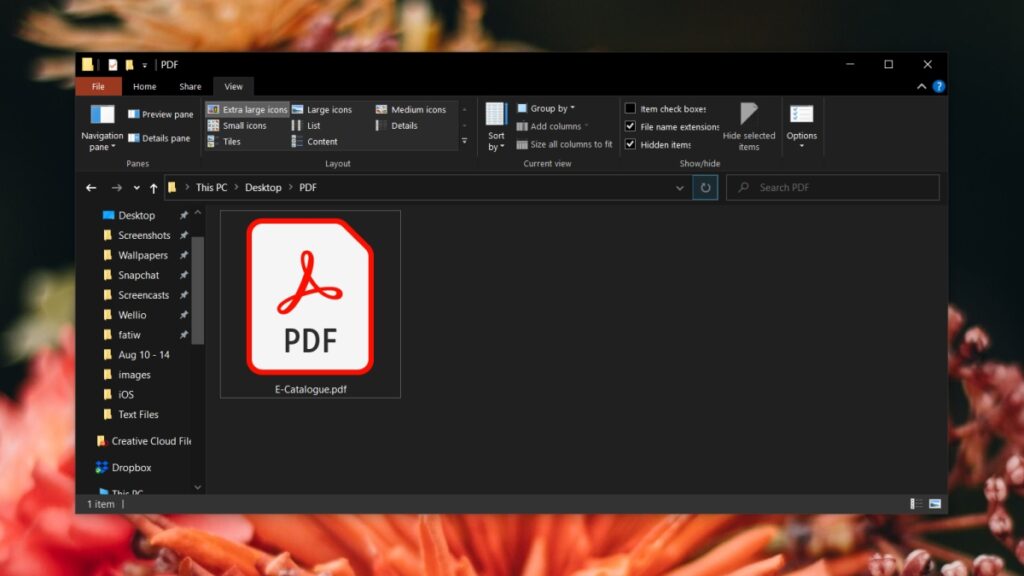Select Extra large icons view
The image size is (1024, 576).
pos(247,109)
